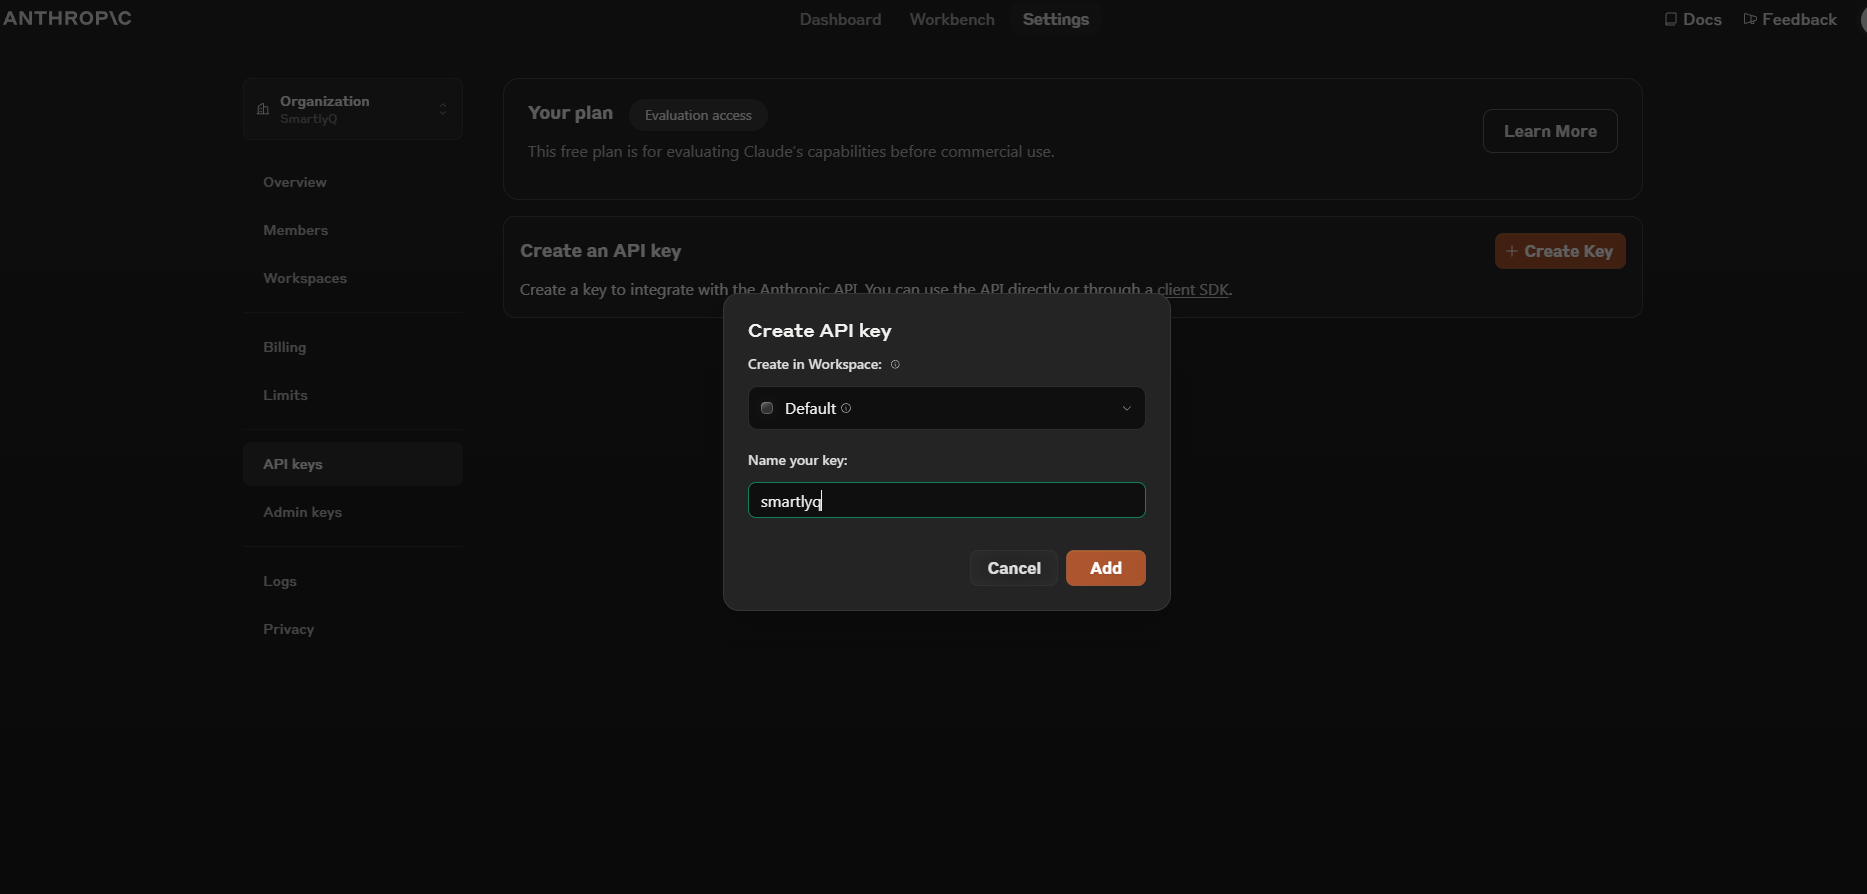Click the Your plan heading
The width and height of the screenshot is (1867, 894).
[x=570, y=113]
